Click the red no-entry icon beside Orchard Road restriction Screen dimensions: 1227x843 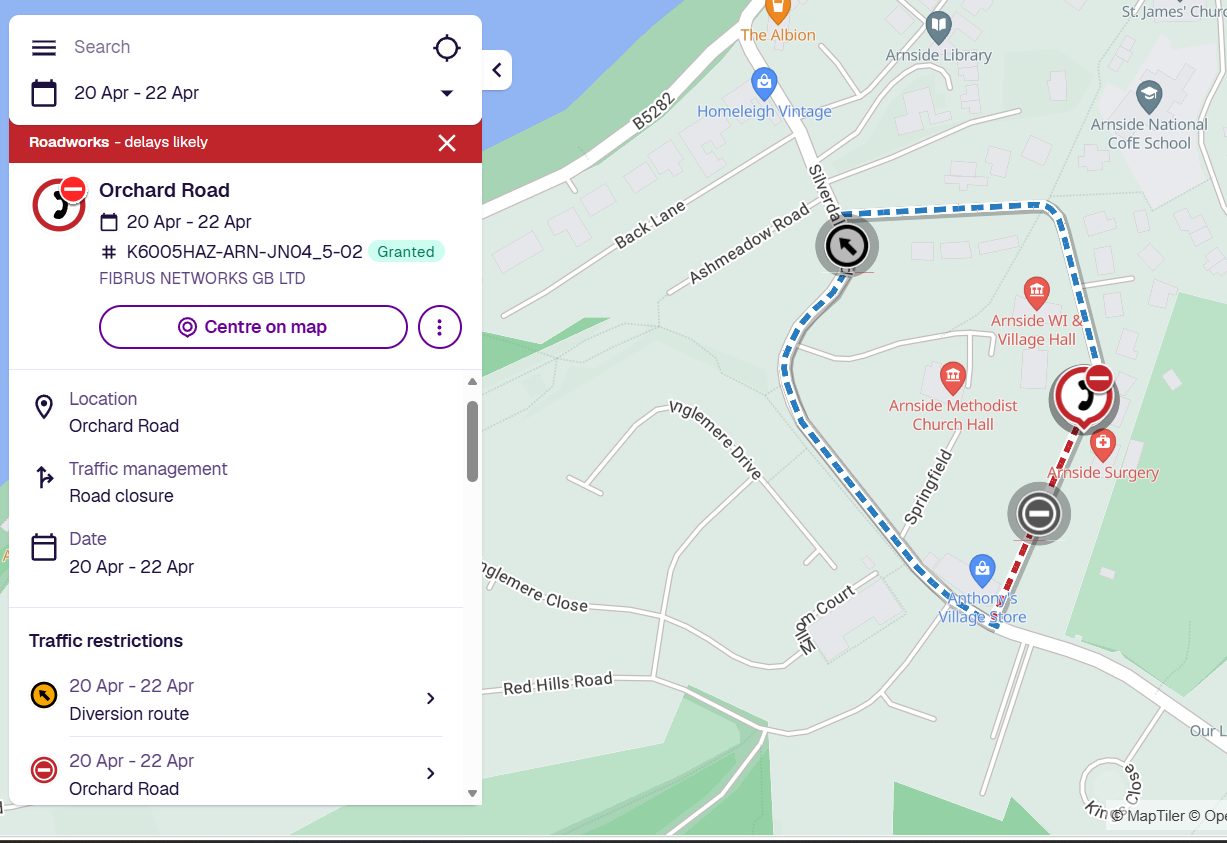click(x=43, y=769)
